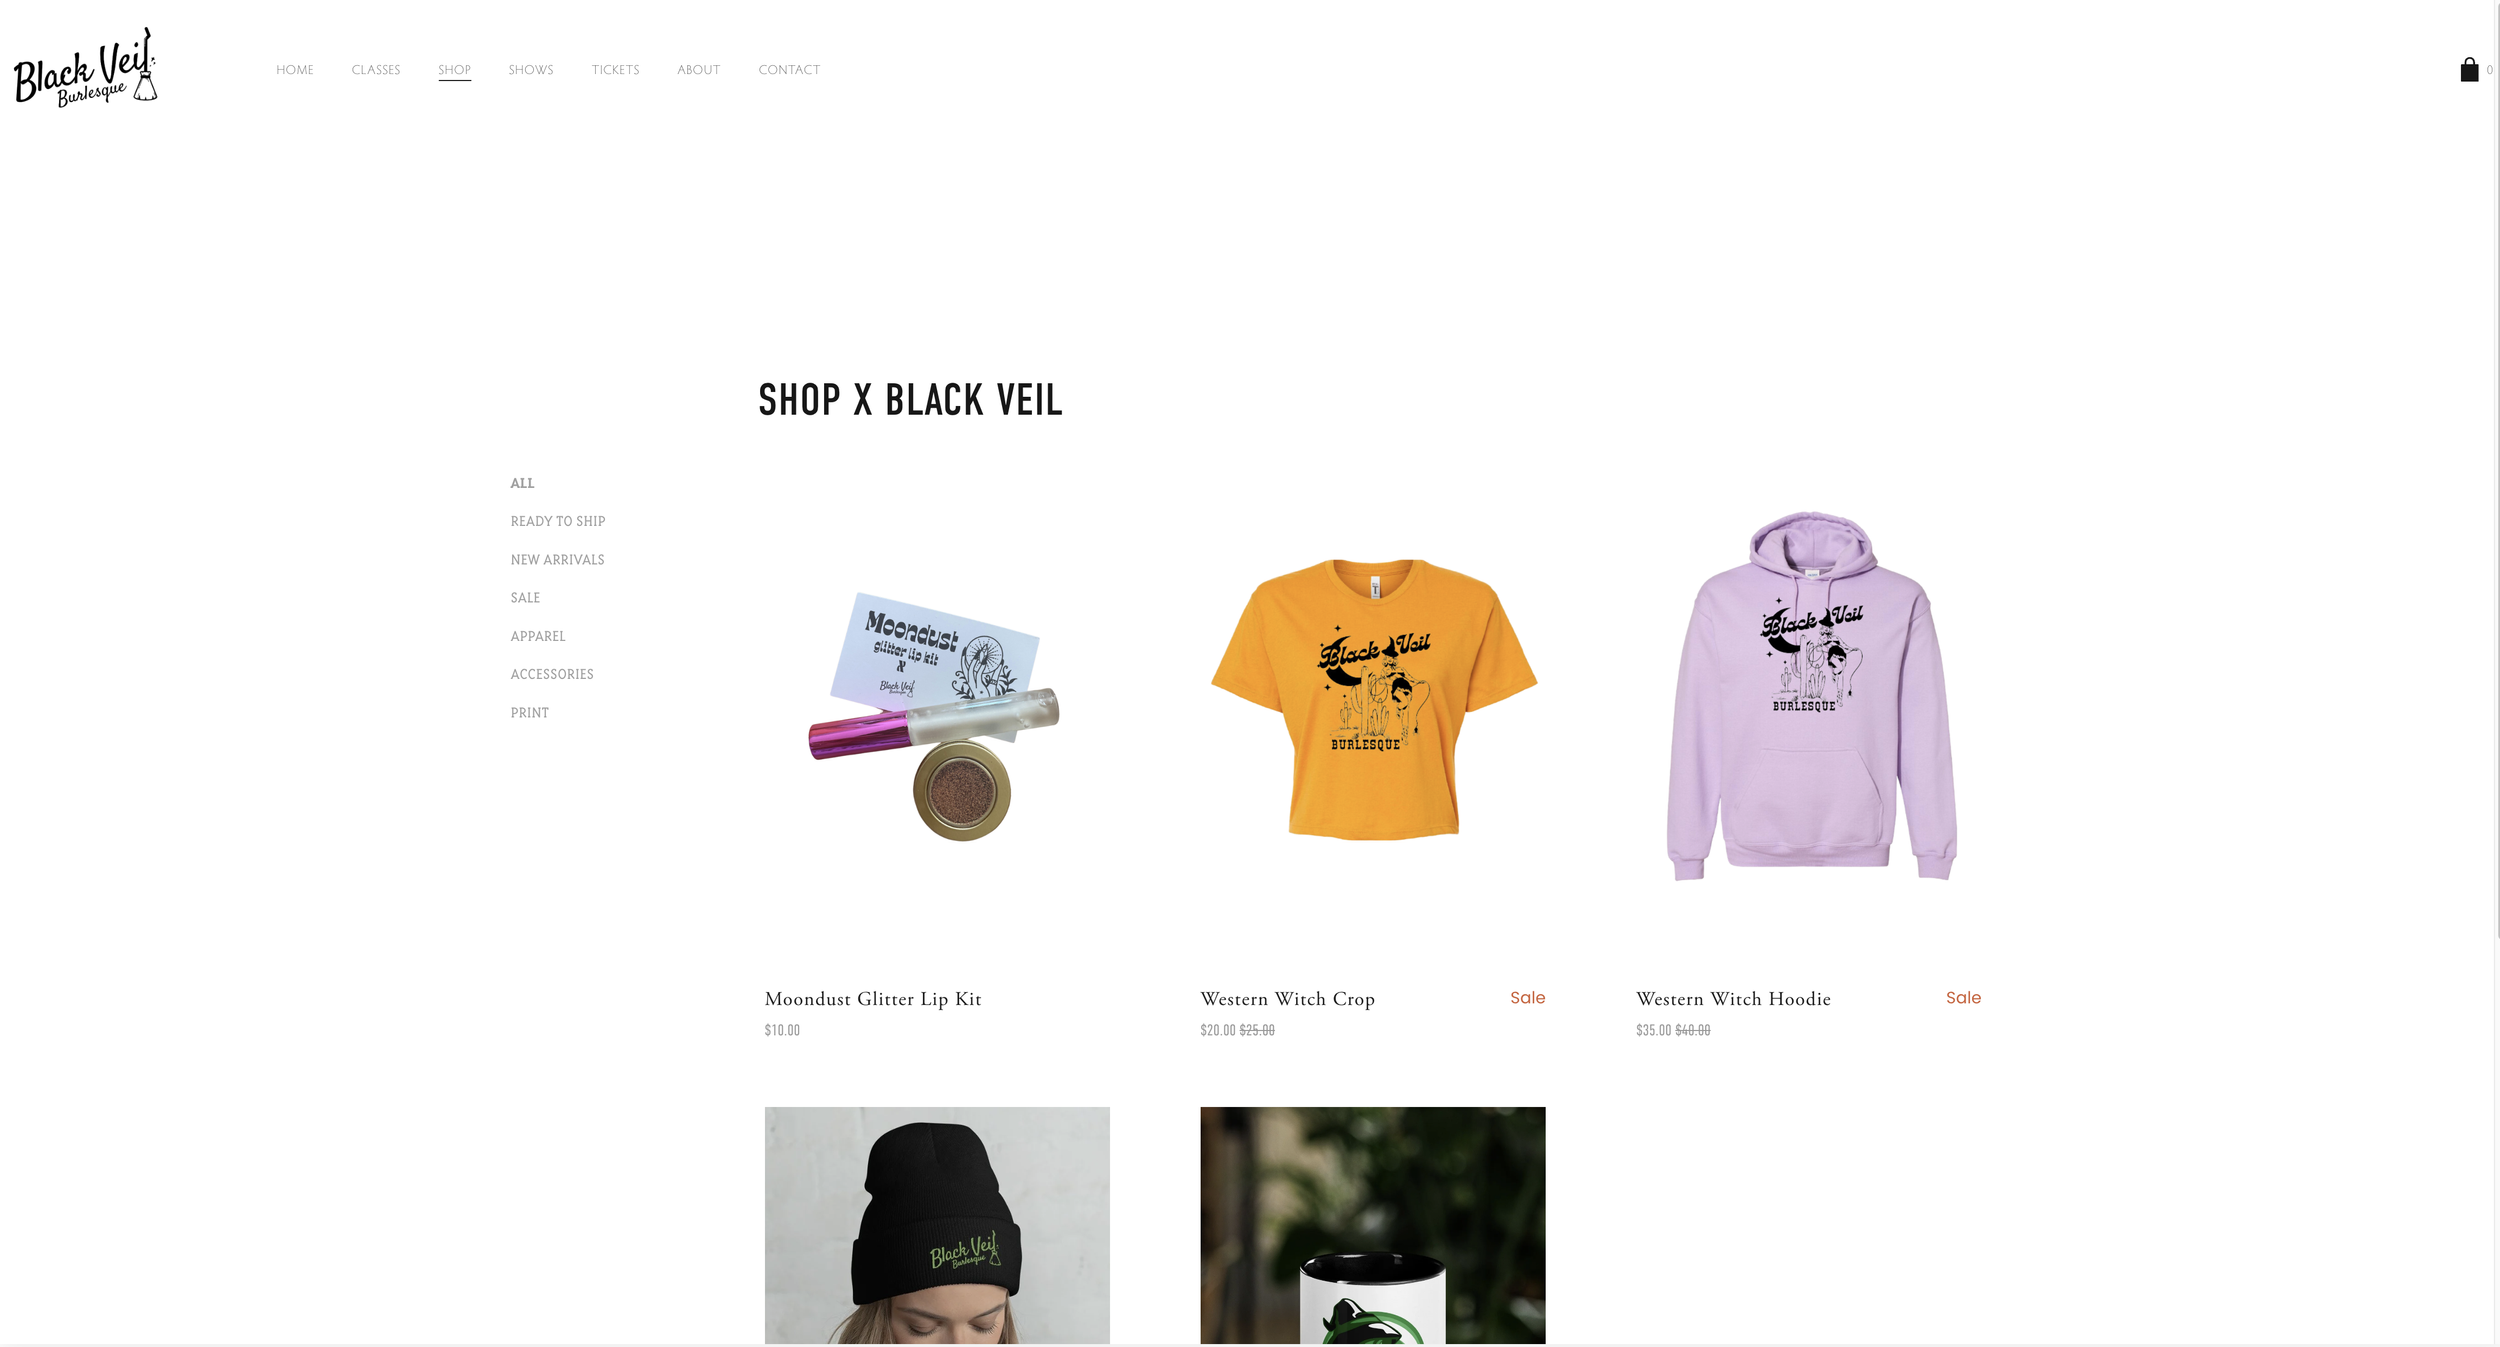Click the Western Witch Hoodie title
The height and width of the screenshot is (1347, 2500).
coord(1733,999)
